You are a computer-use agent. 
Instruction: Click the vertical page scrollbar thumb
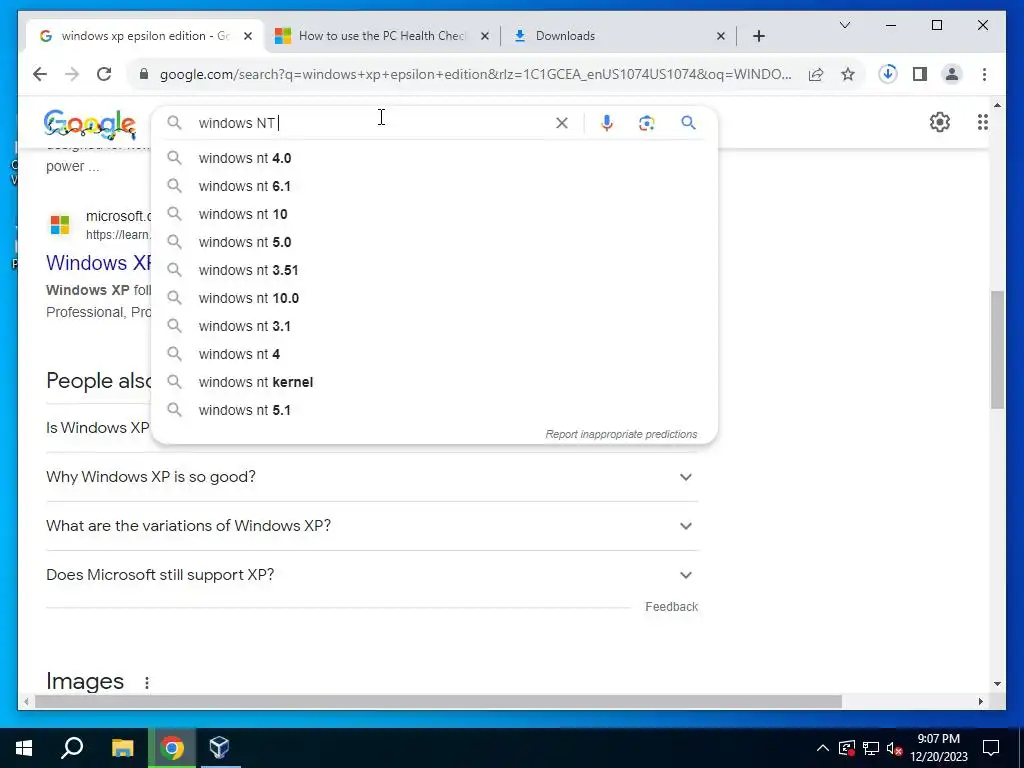997,350
